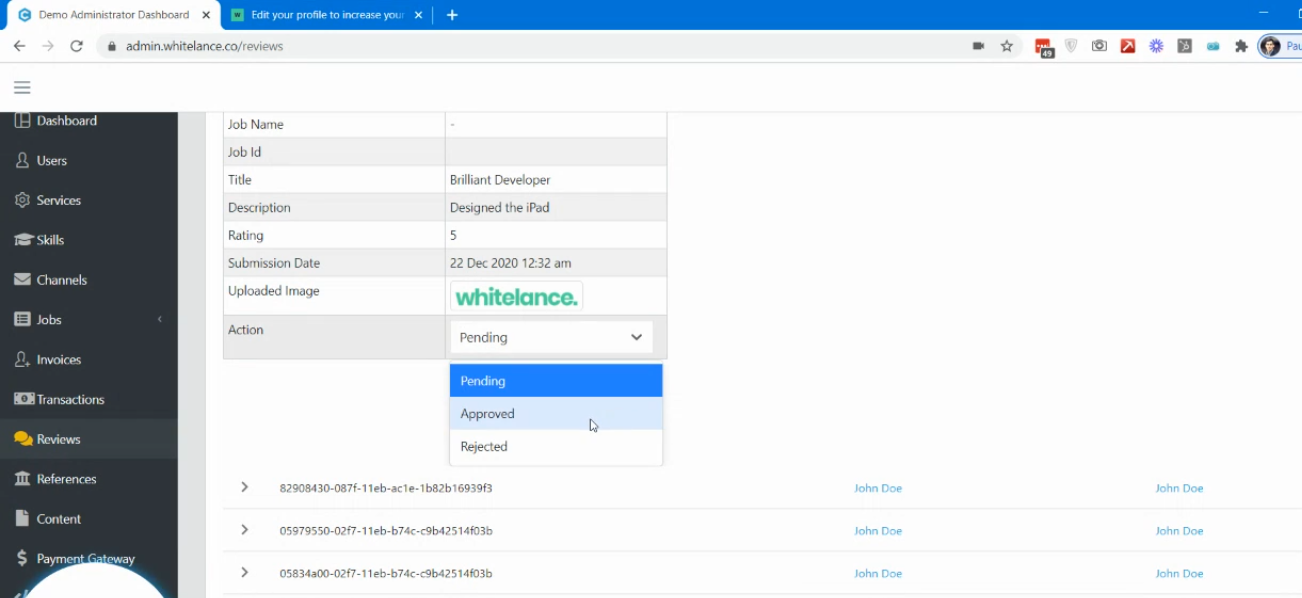The width and height of the screenshot is (1302, 598).
Task: Click the Payment Gateway dollar icon
Action: point(22,559)
